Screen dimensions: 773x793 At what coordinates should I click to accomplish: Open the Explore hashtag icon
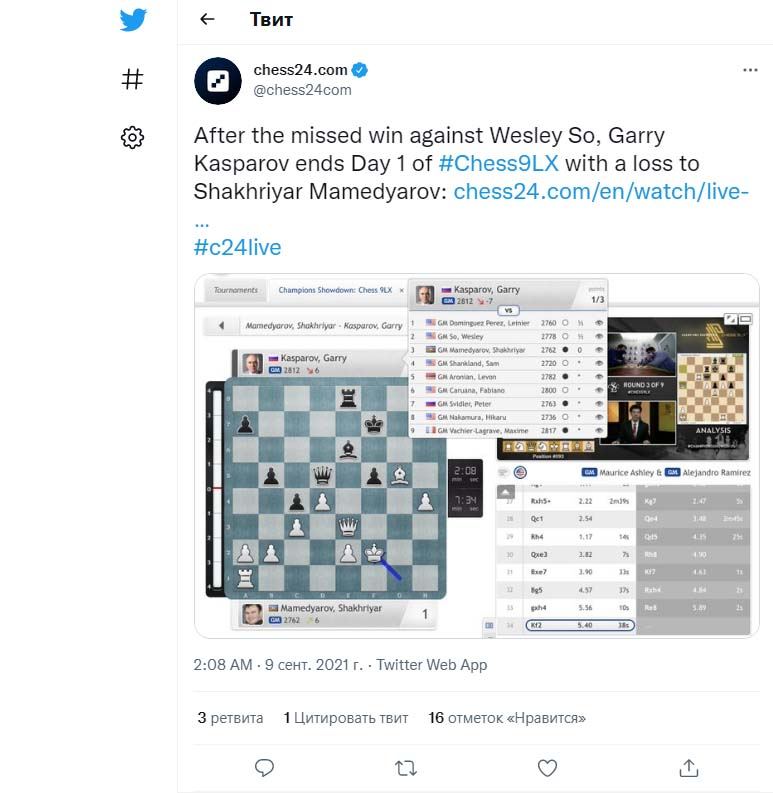(133, 79)
